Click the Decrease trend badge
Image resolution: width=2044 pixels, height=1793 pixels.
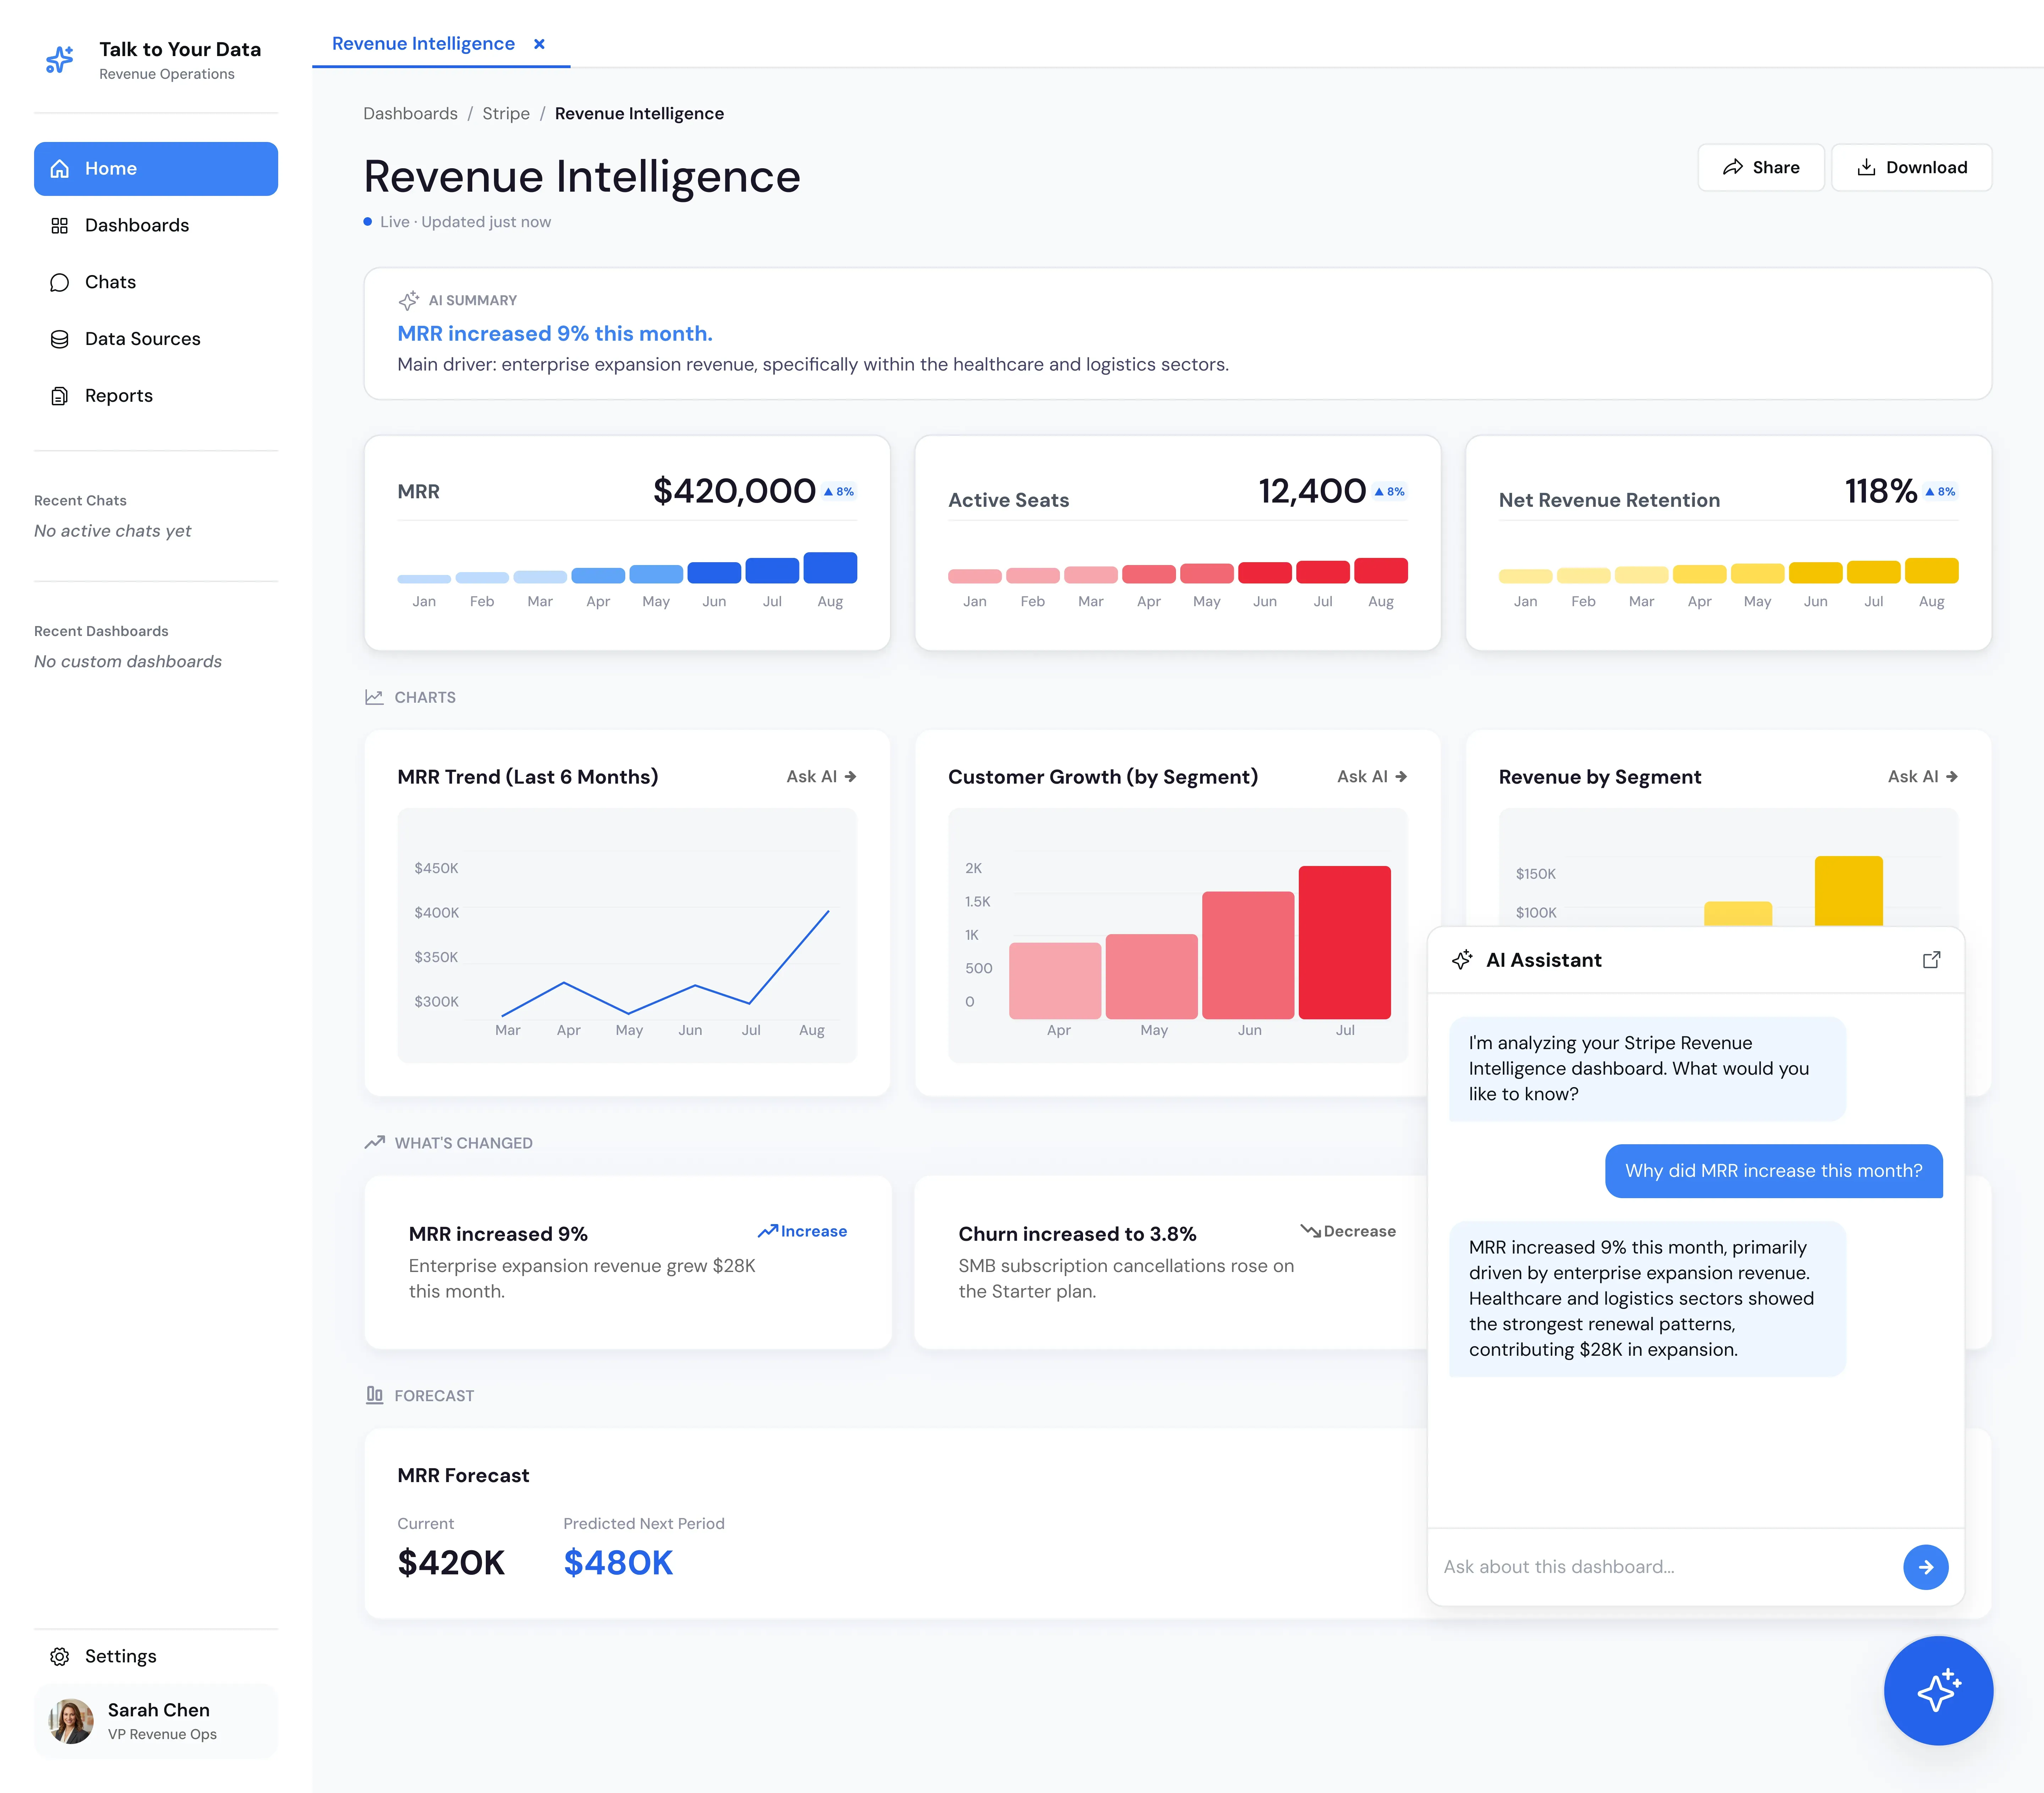pyautogui.click(x=1348, y=1232)
